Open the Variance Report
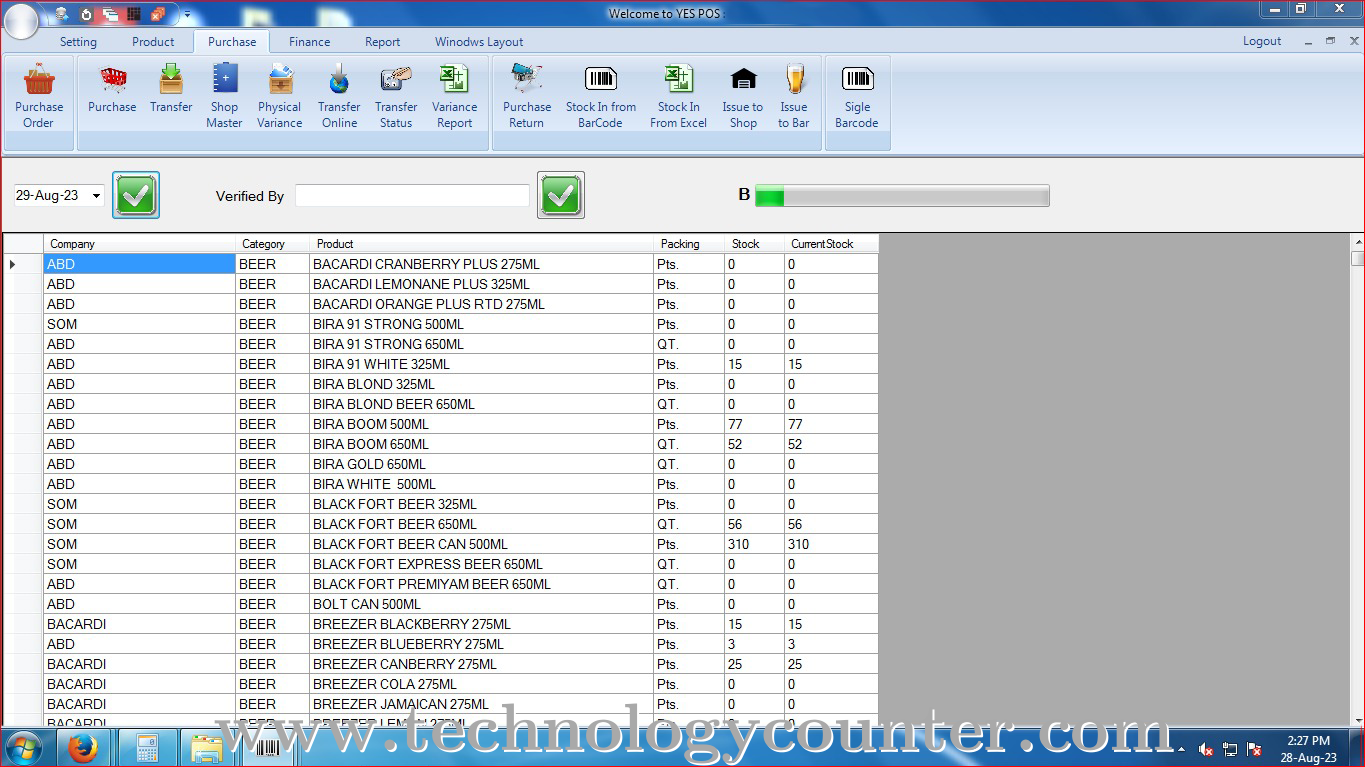 pyautogui.click(x=454, y=97)
